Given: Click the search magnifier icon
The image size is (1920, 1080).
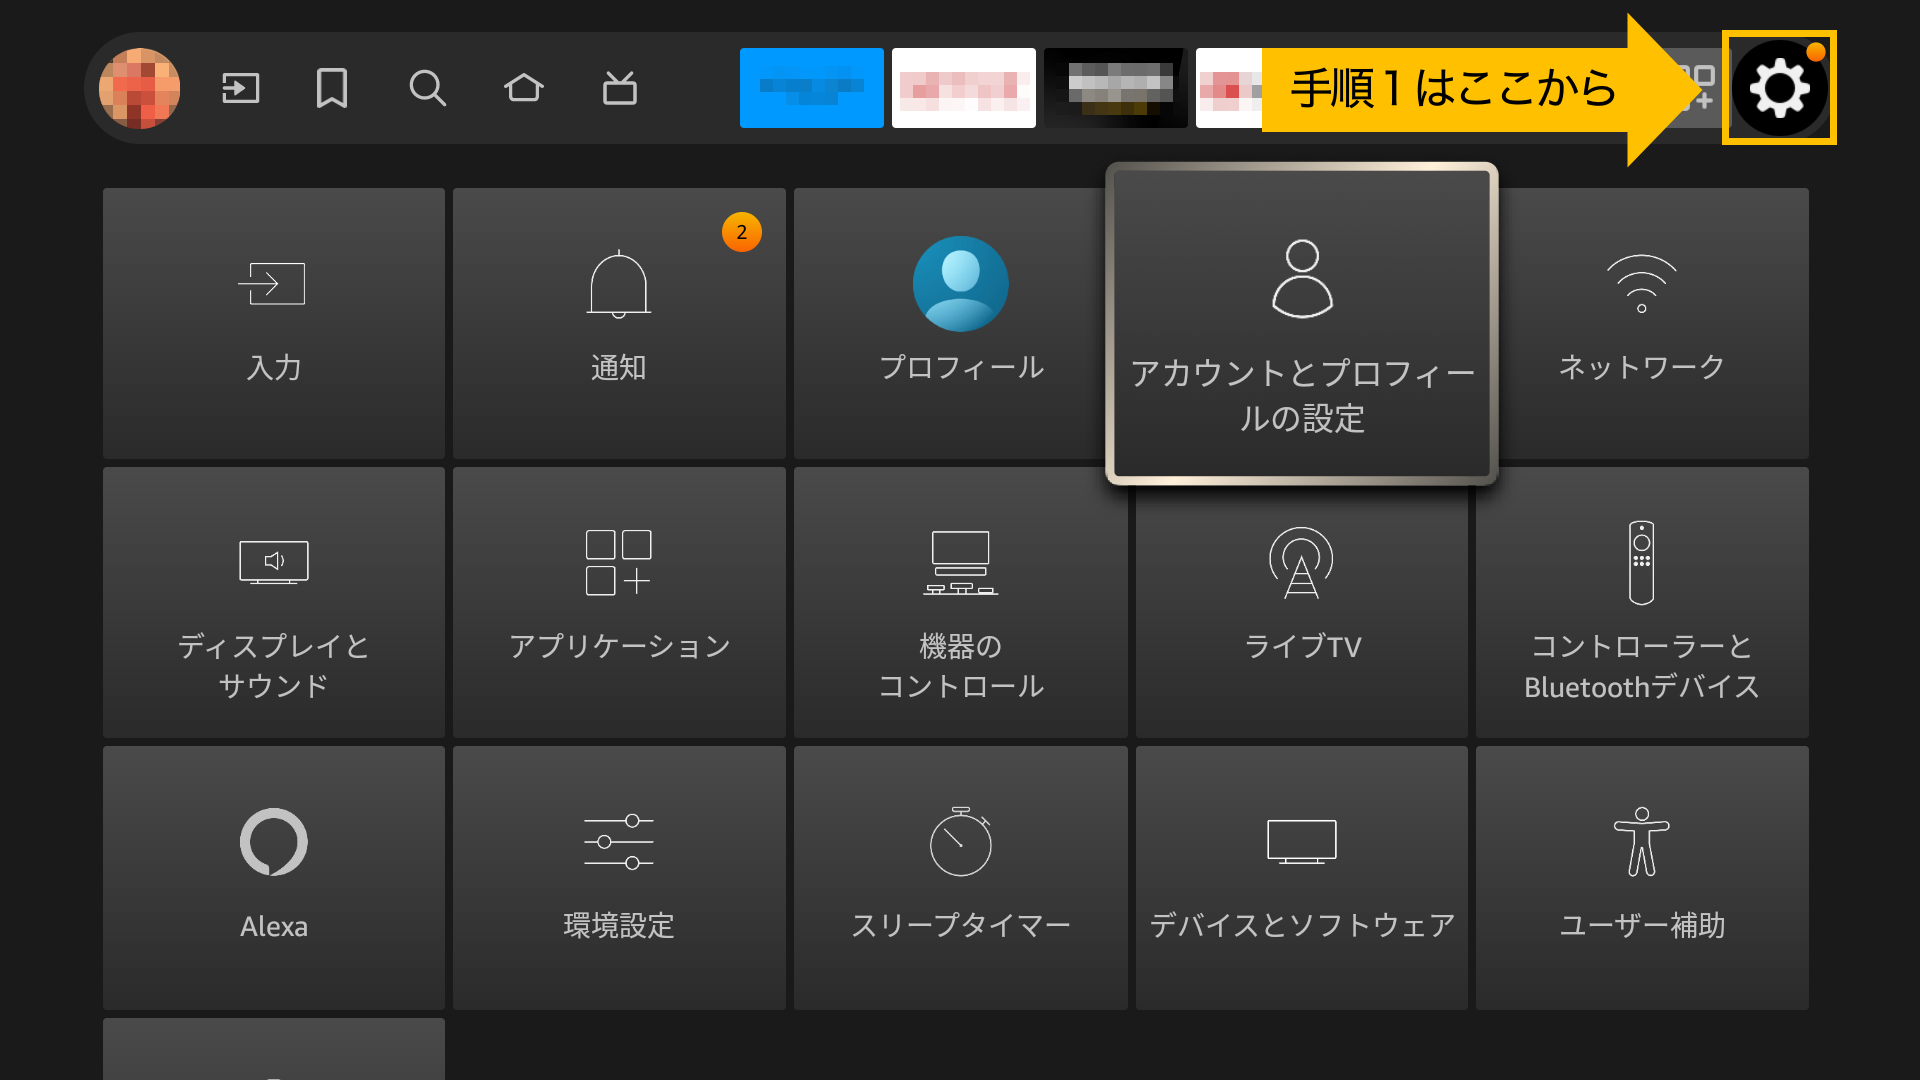Looking at the screenshot, I should tap(427, 88).
